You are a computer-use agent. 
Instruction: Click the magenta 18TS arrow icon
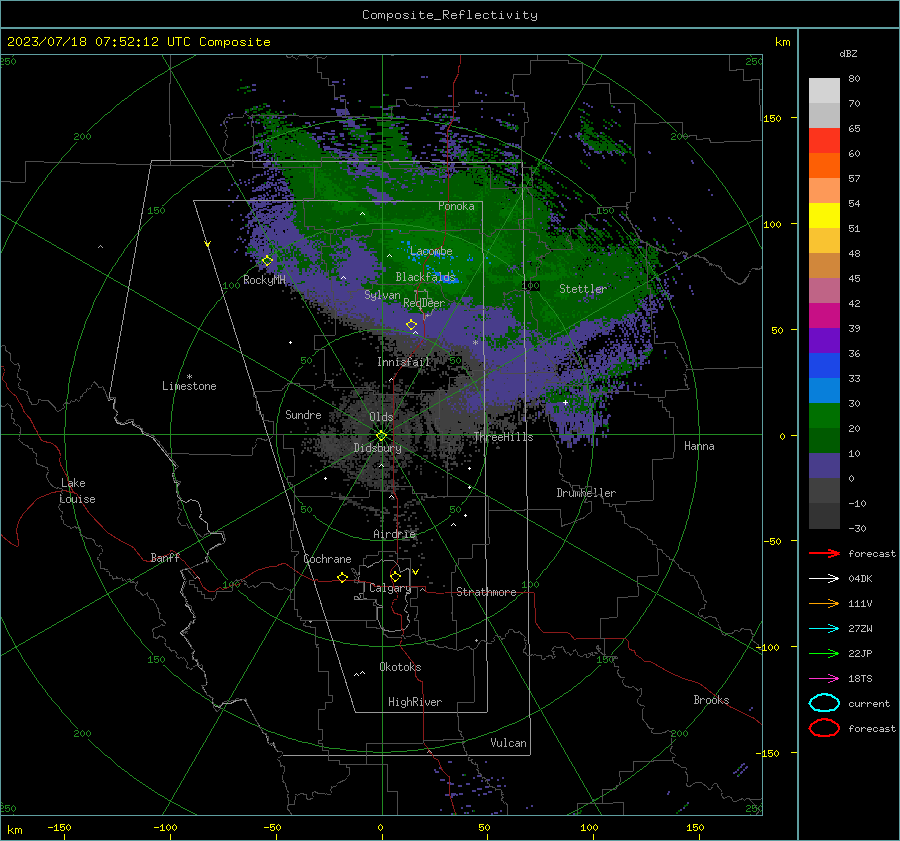click(824, 679)
